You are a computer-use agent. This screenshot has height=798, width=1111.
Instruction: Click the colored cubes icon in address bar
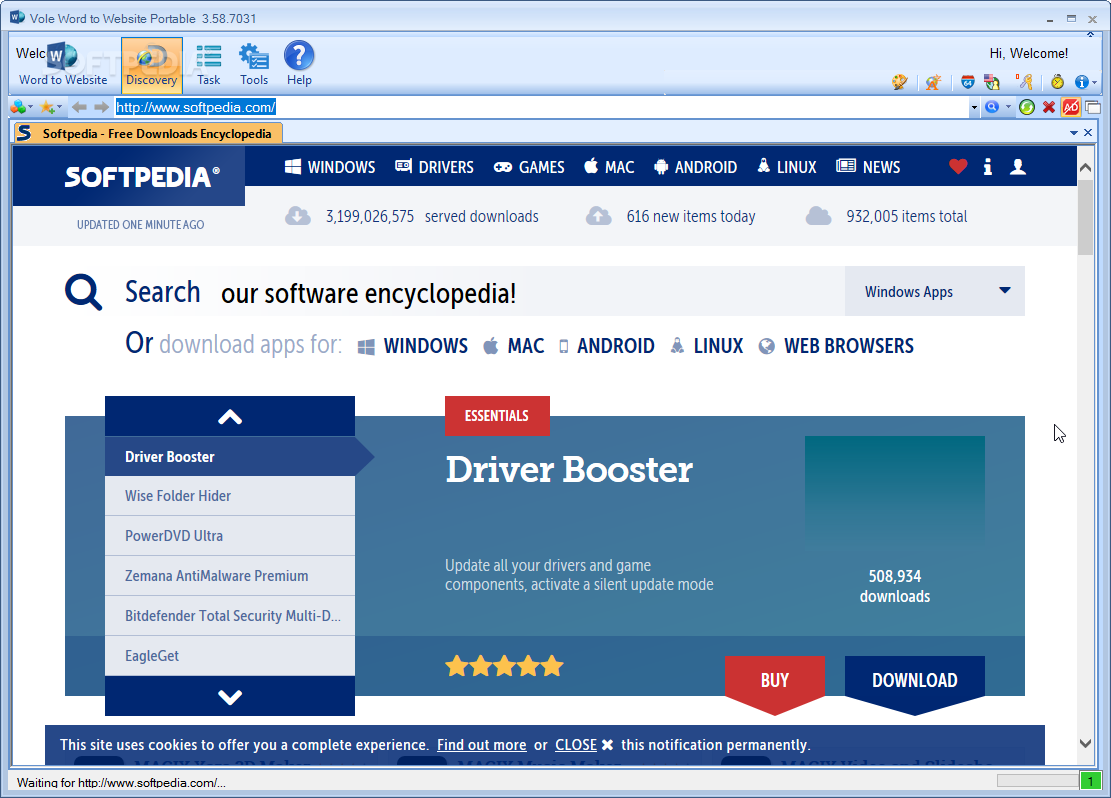click(18, 107)
